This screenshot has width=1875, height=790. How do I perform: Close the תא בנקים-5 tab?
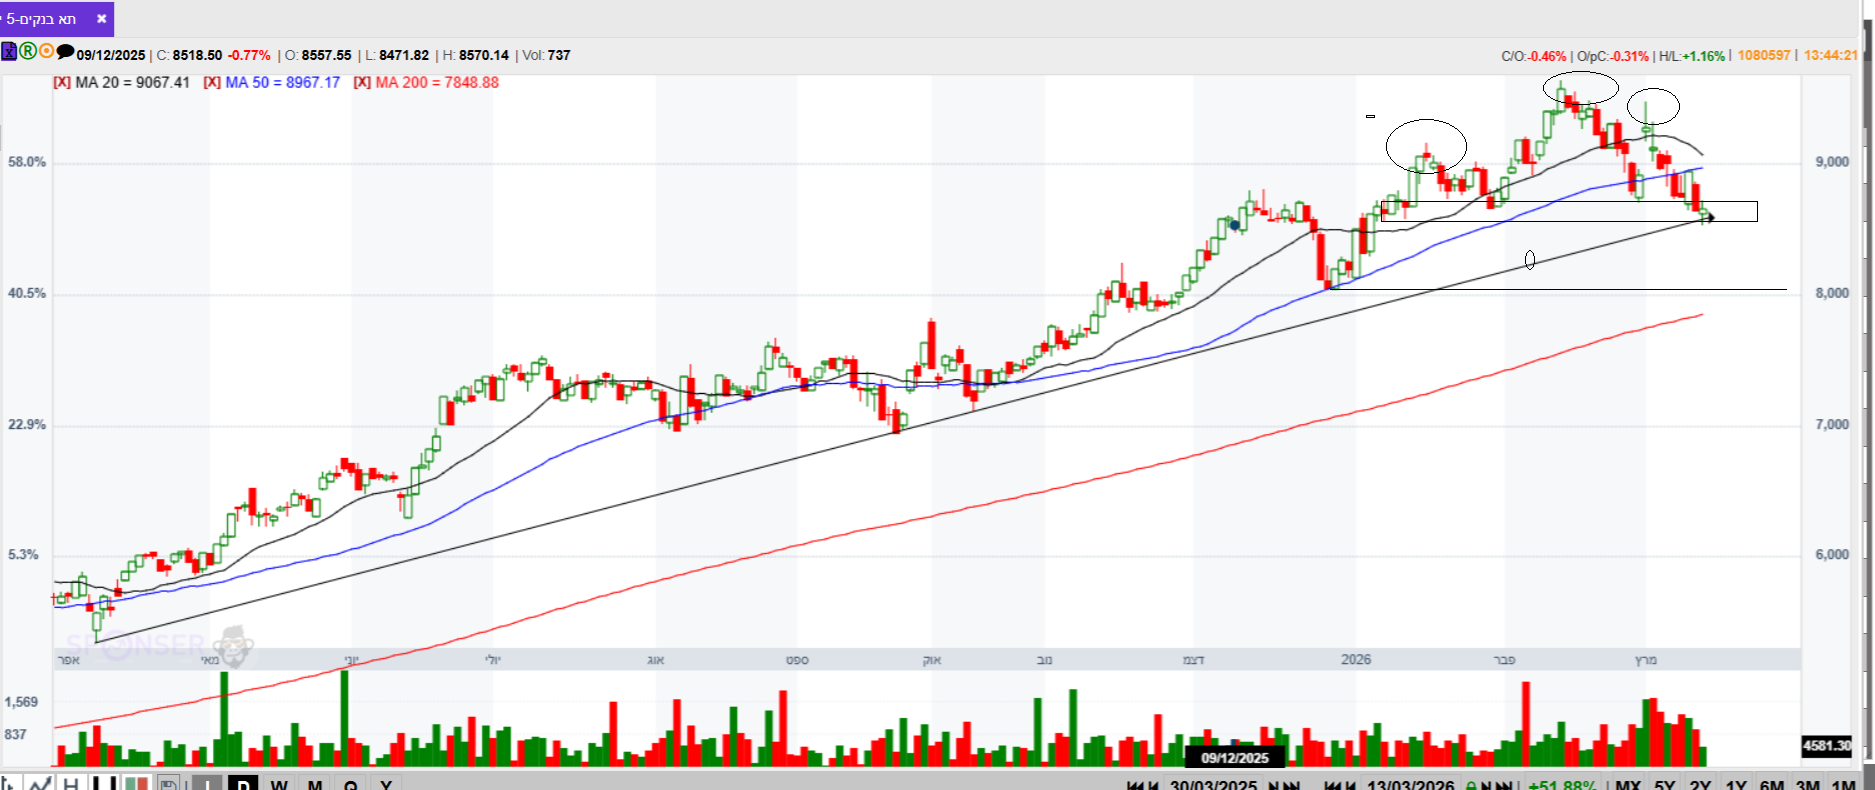point(101,19)
